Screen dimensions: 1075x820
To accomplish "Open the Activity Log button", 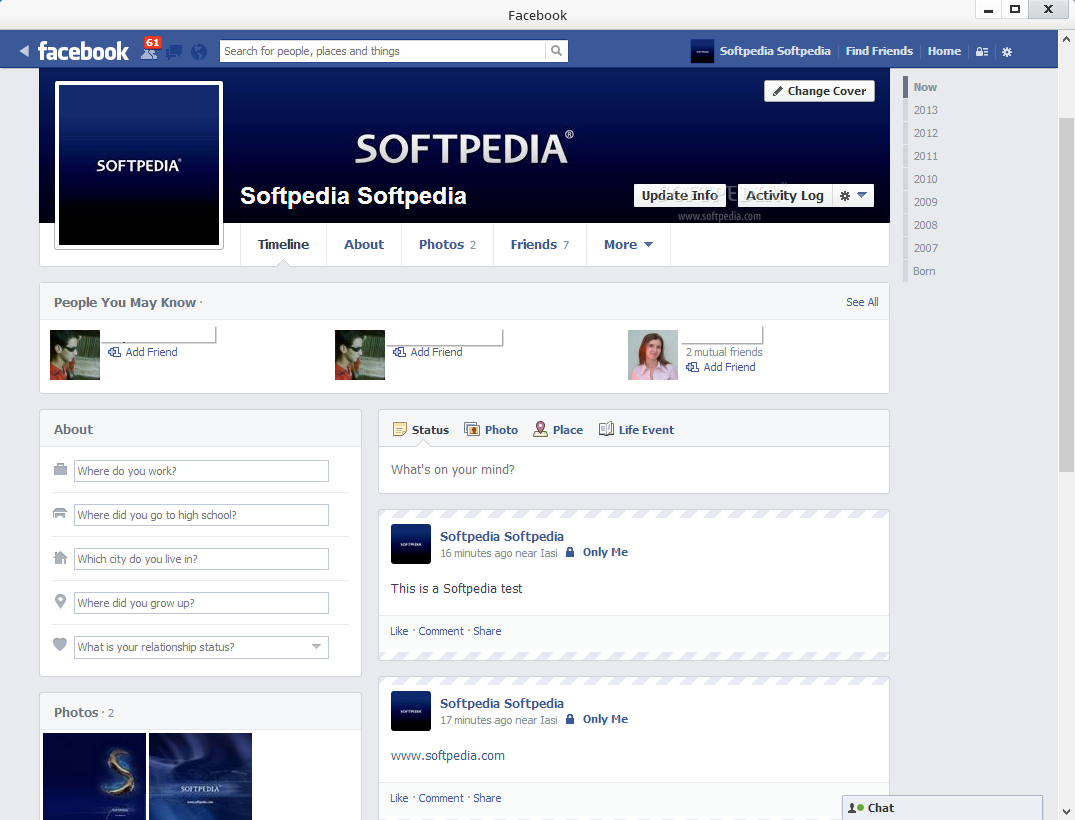I will pyautogui.click(x=784, y=195).
